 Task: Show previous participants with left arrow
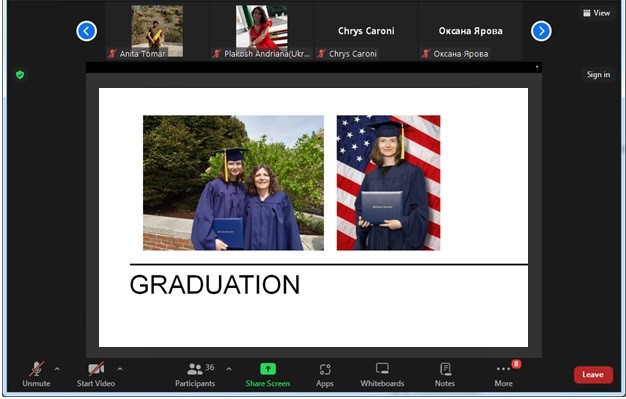point(87,31)
